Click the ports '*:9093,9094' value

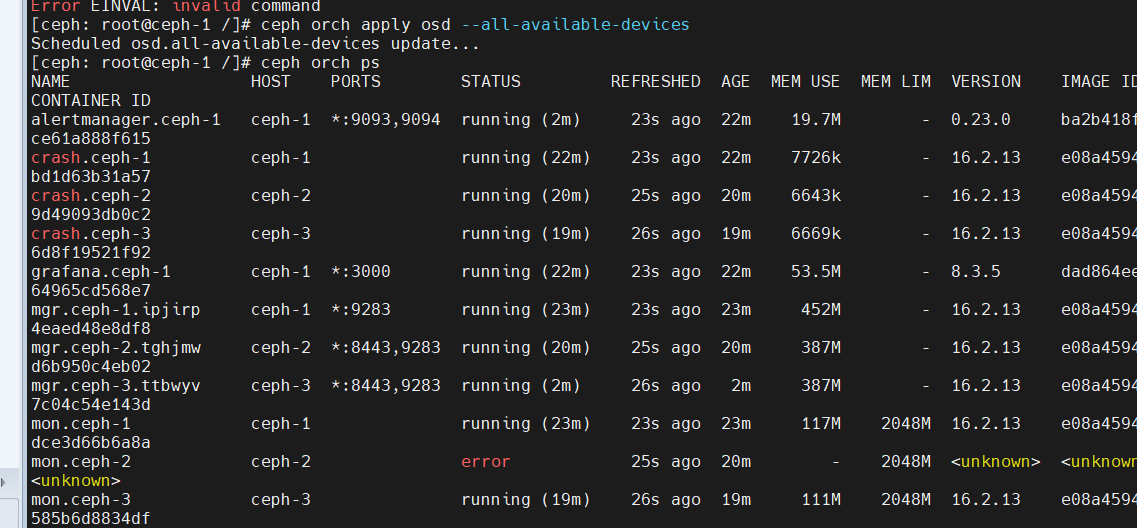coord(386,119)
